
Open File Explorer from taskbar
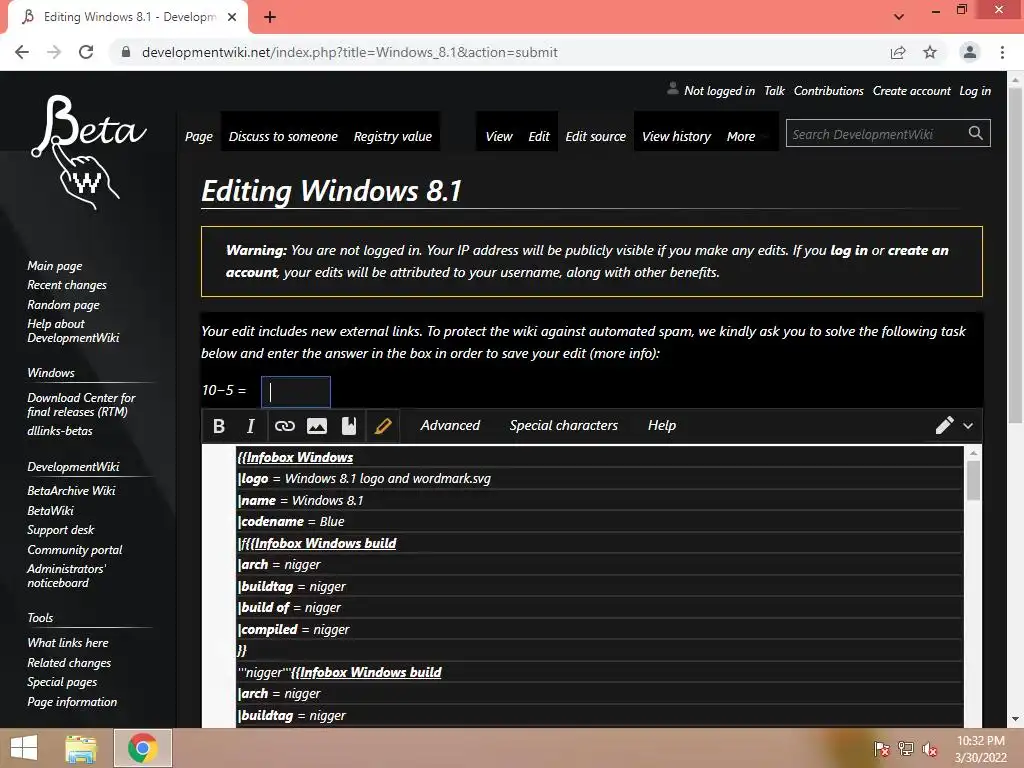tap(81, 748)
